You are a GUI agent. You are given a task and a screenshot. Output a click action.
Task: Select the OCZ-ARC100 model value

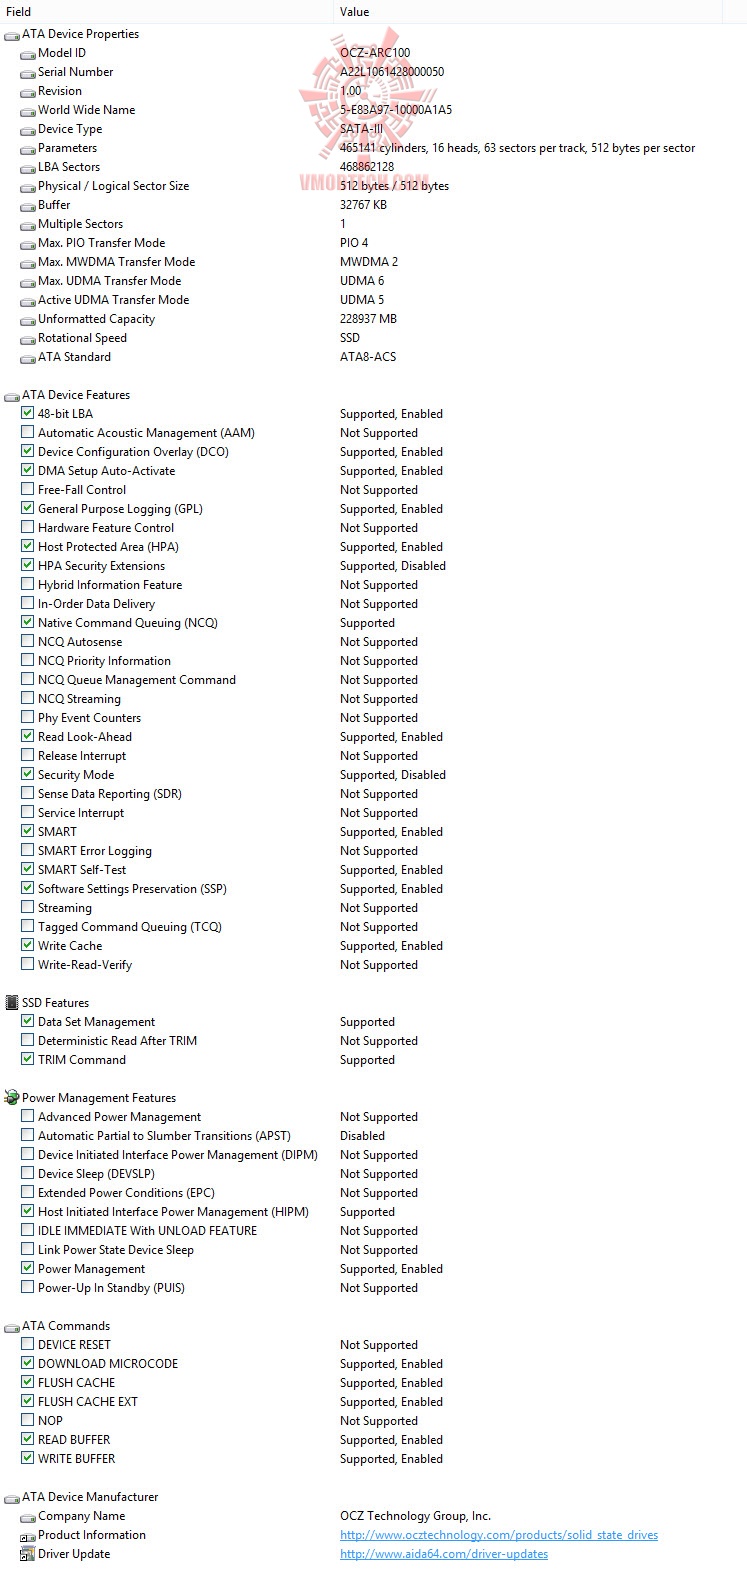point(375,53)
